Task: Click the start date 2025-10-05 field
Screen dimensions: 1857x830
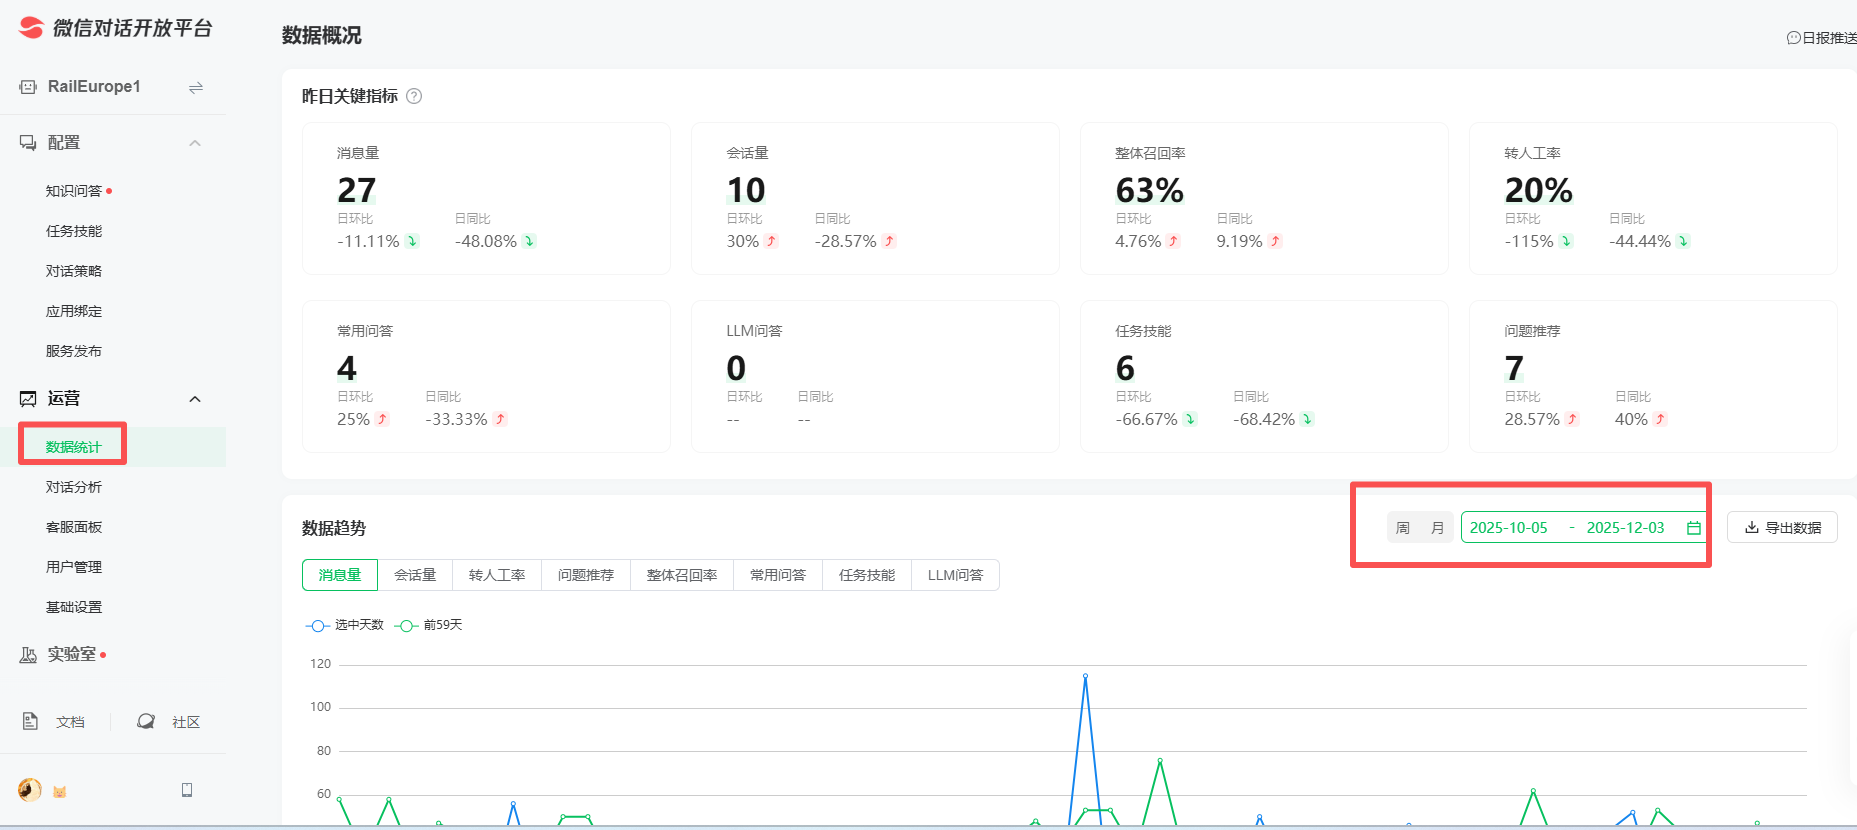Action: (x=1509, y=528)
